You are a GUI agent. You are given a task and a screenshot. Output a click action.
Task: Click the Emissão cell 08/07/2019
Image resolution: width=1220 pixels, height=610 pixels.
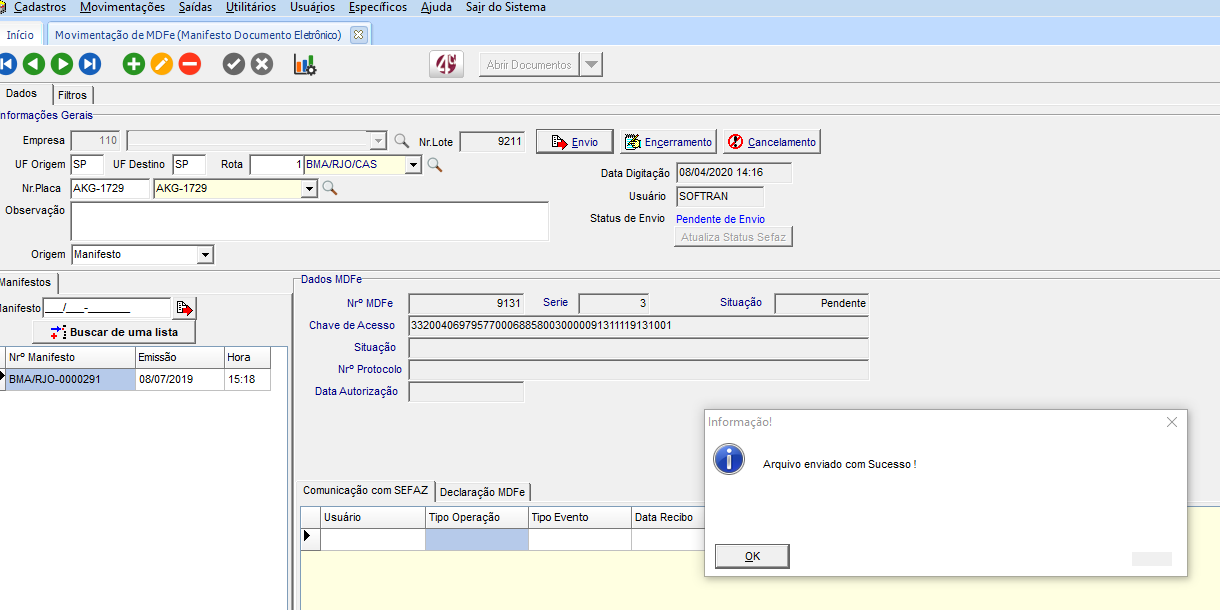click(x=179, y=379)
